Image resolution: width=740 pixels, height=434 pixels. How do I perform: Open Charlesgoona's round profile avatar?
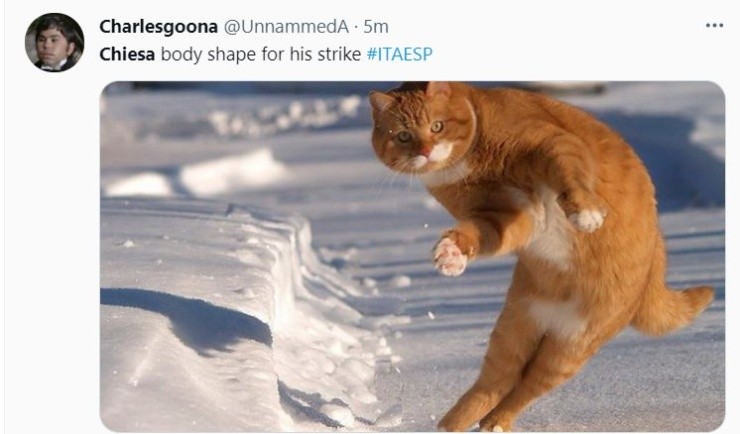tap(54, 42)
